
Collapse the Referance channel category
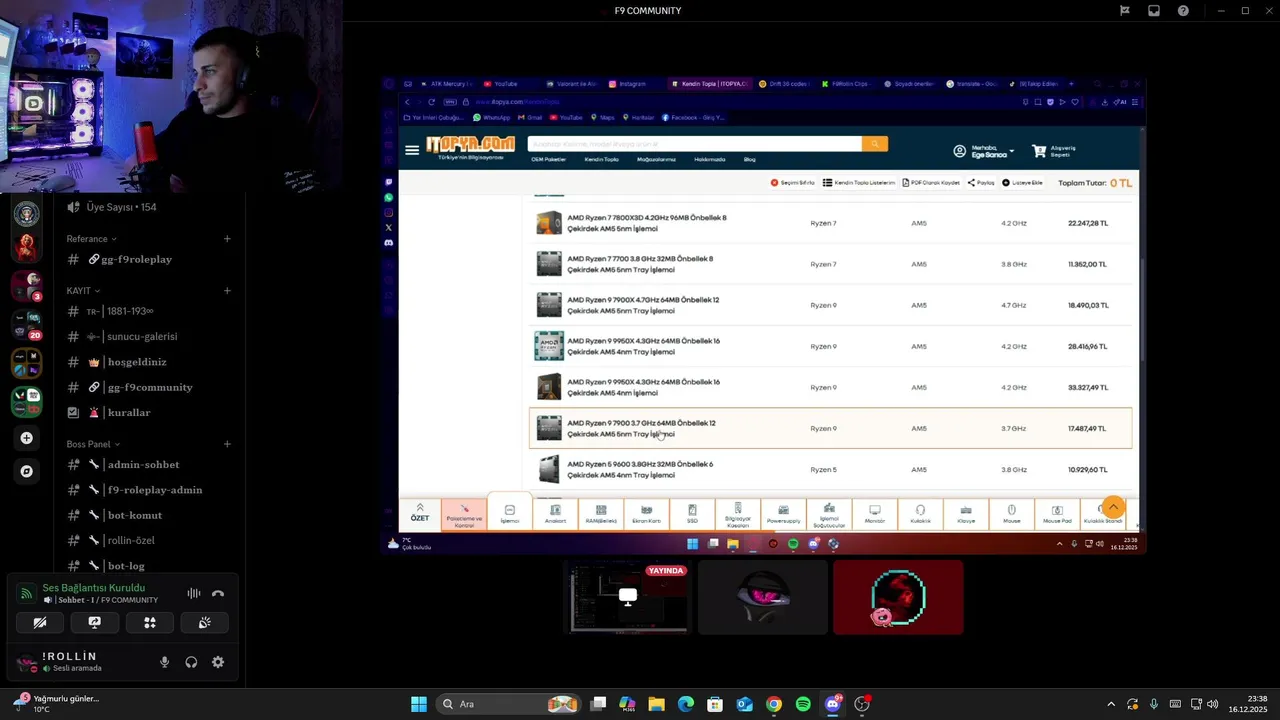[x=92, y=239]
